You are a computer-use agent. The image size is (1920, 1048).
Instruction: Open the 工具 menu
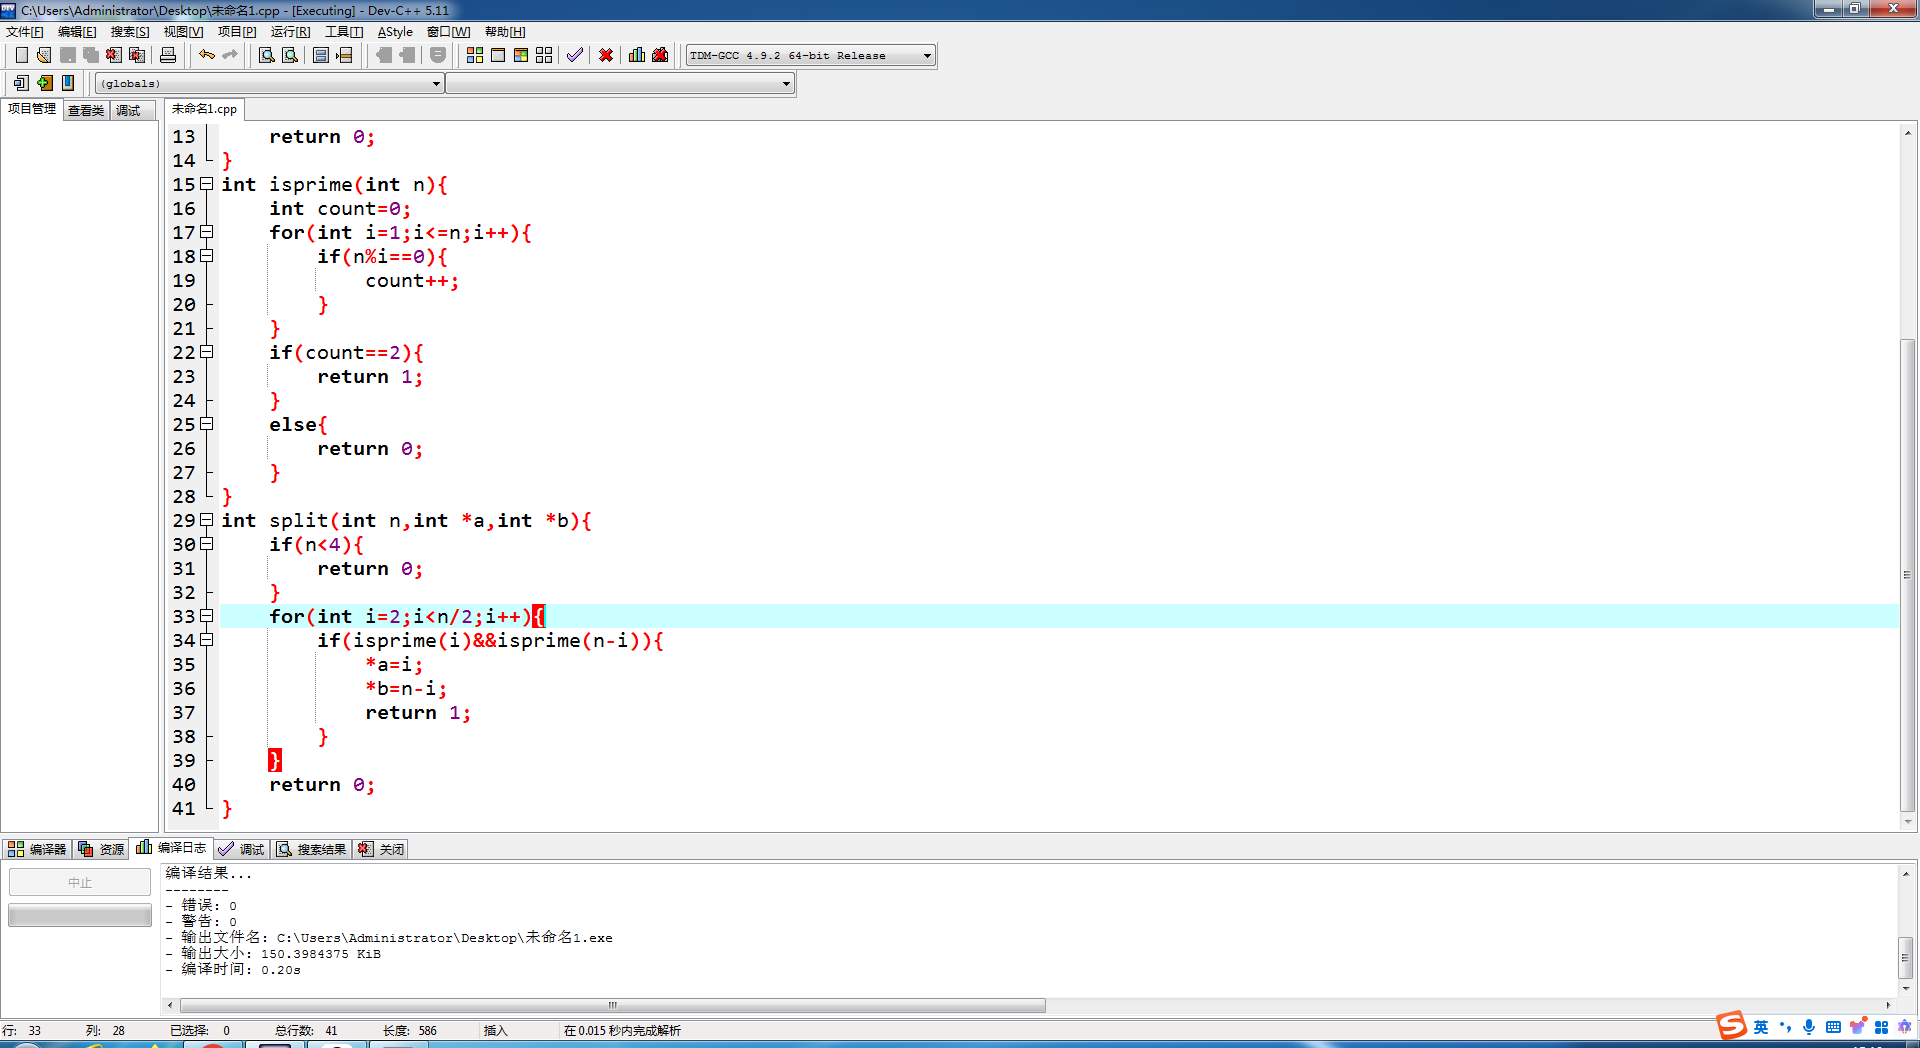(344, 32)
